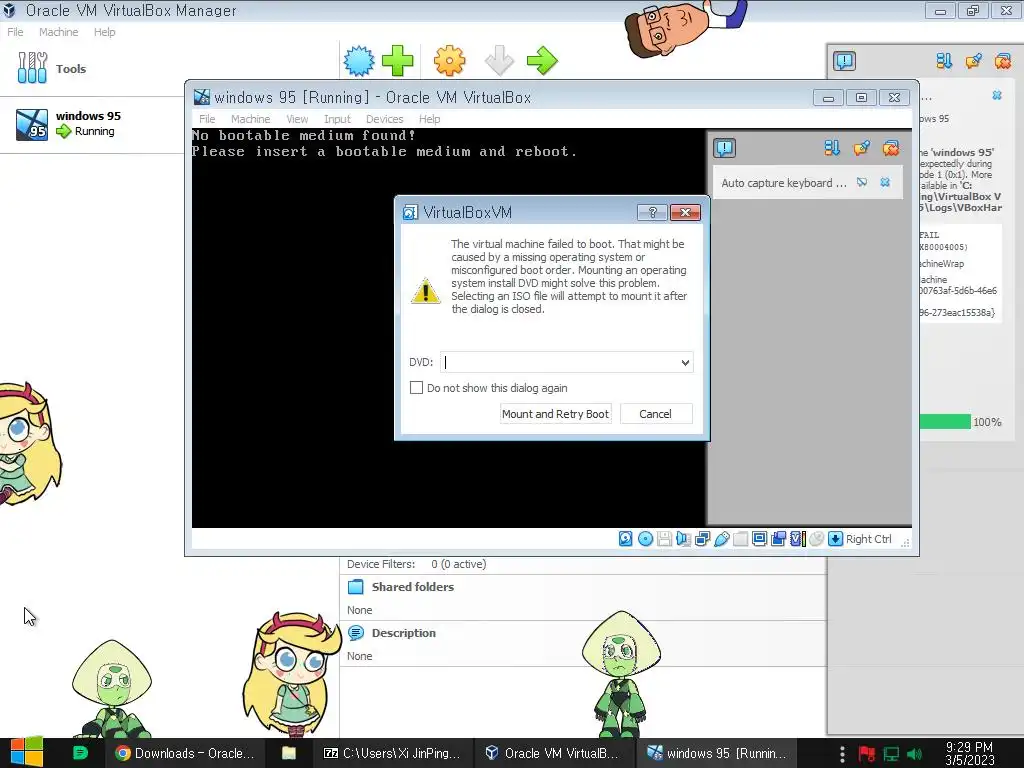
Task: Click the optical disk indicator in VM status bar
Action: coord(645,539)
